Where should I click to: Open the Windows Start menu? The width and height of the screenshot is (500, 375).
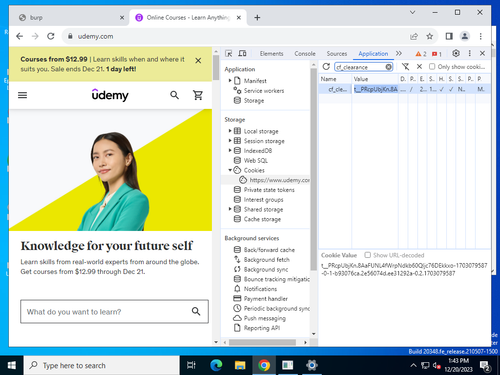[x=11, y=365]
